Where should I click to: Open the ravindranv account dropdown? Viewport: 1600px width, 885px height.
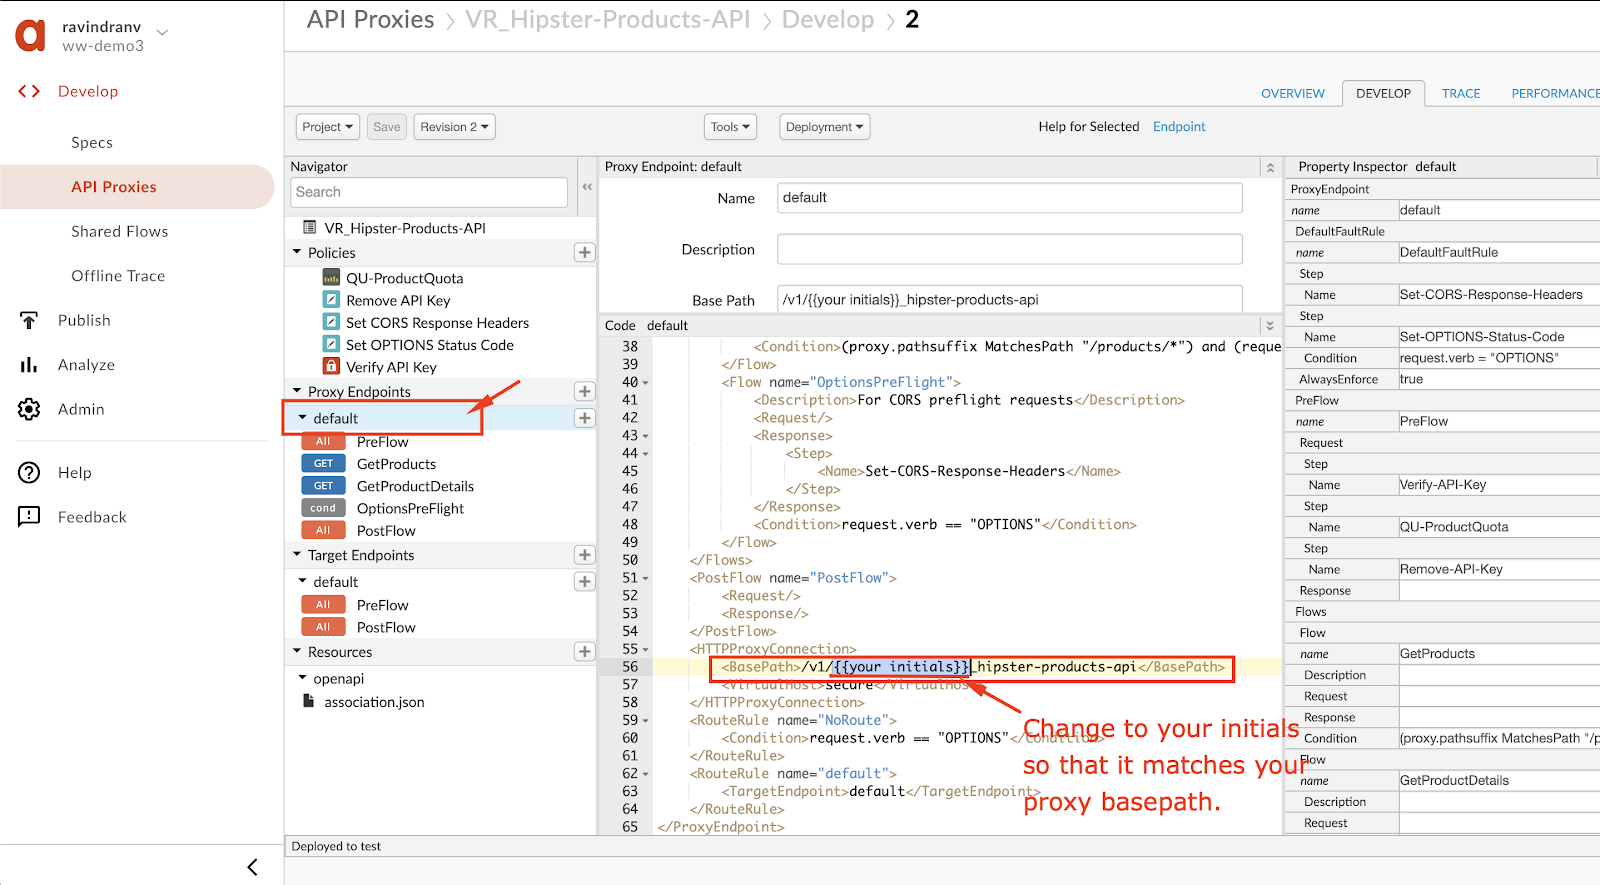[x=163, y=33]
